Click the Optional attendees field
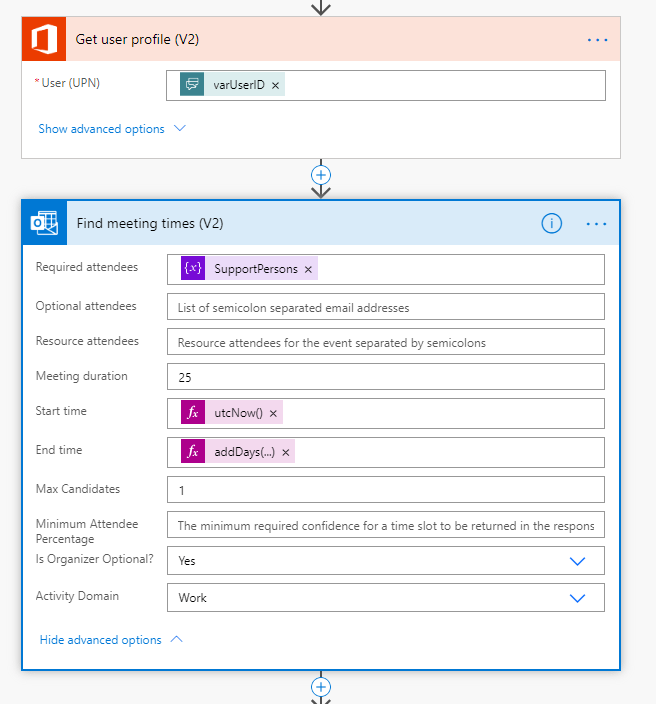656x704 pixels. (x=385, y=307)
